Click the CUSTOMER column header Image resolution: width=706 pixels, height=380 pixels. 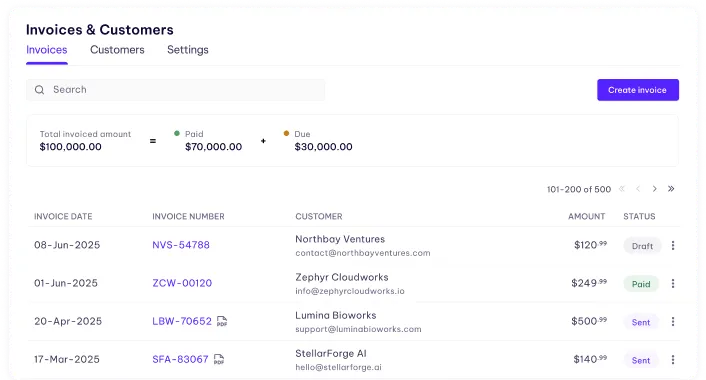pyautogui.click(x=319, y=217)
